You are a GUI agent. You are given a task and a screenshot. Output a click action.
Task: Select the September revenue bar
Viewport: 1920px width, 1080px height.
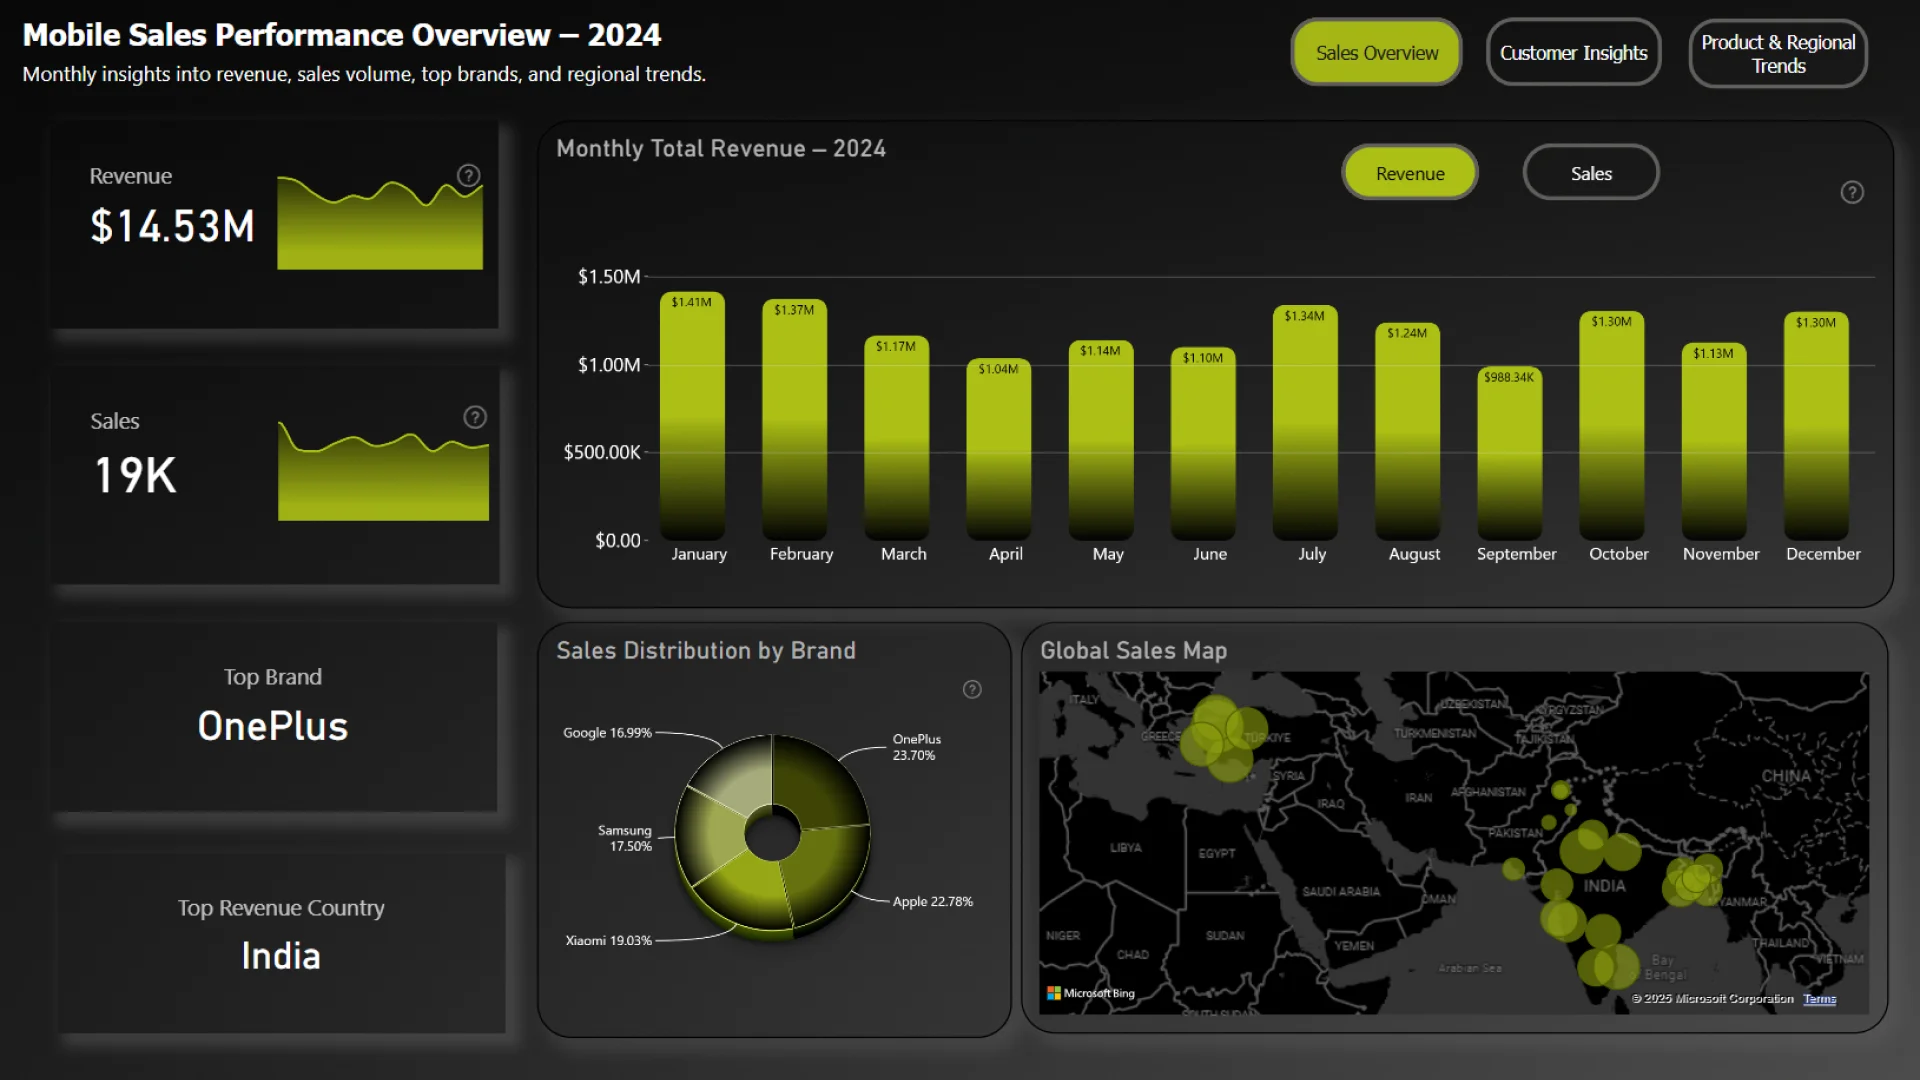tap(1509, 455)
